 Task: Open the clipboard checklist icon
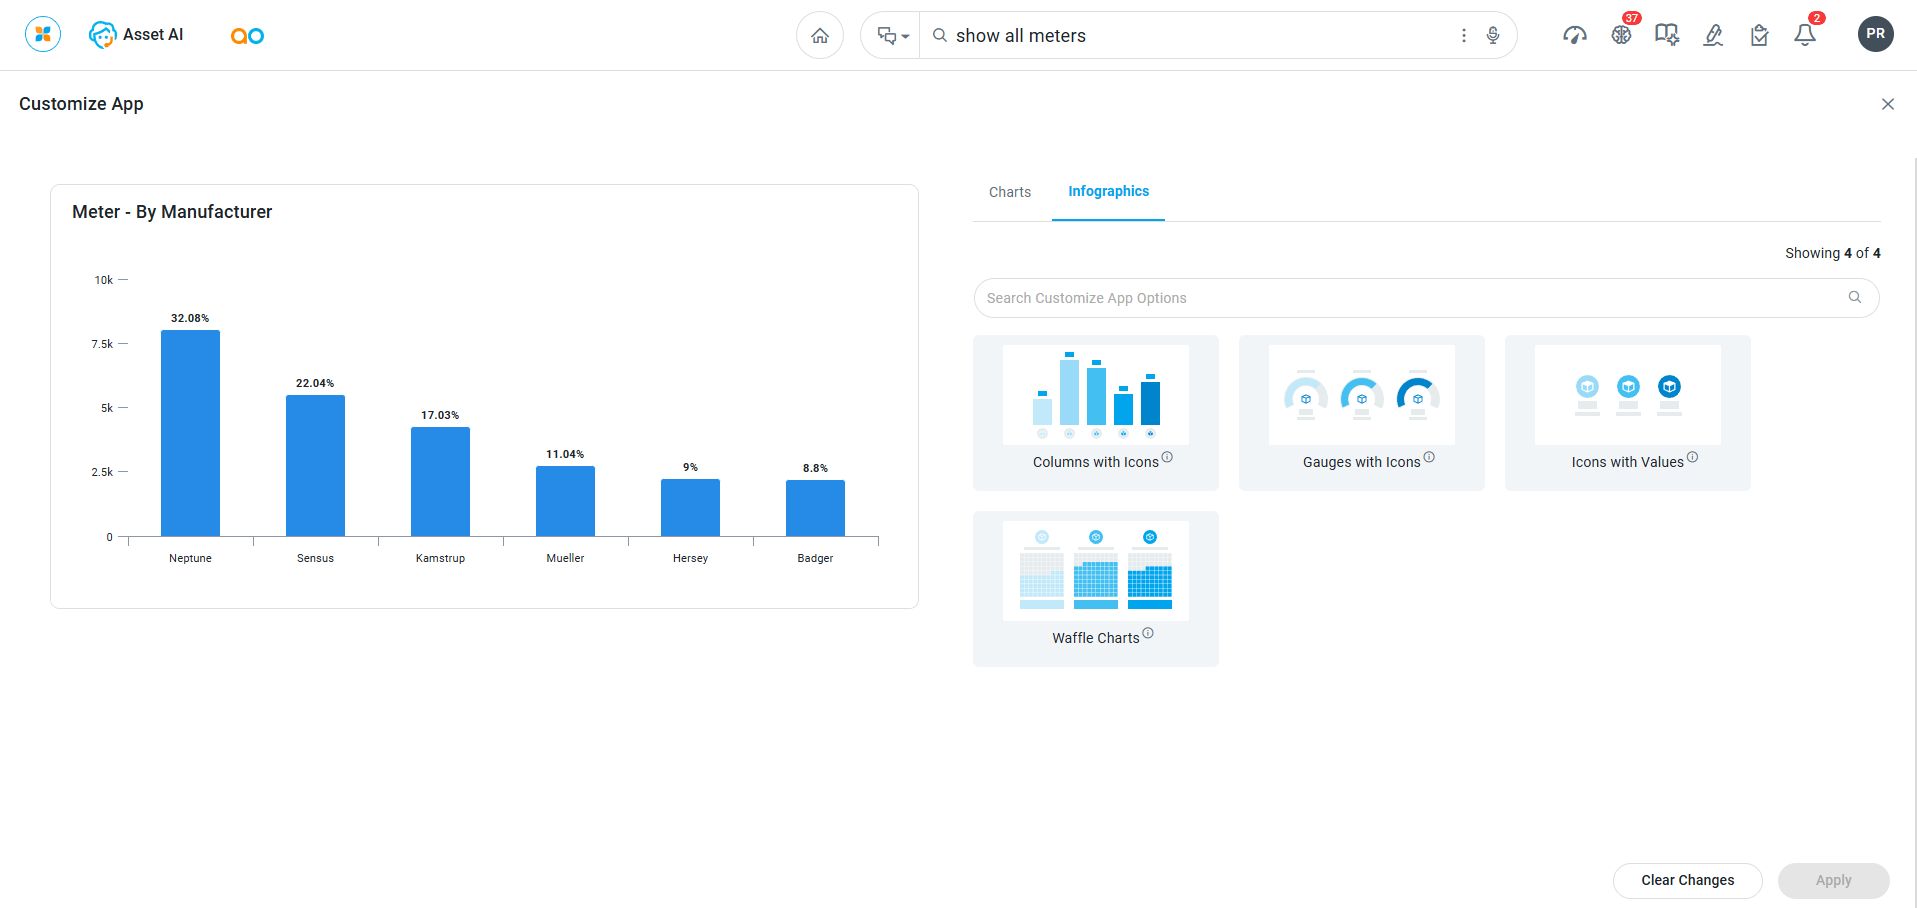pyautogui.click(x=1759, y=36)
